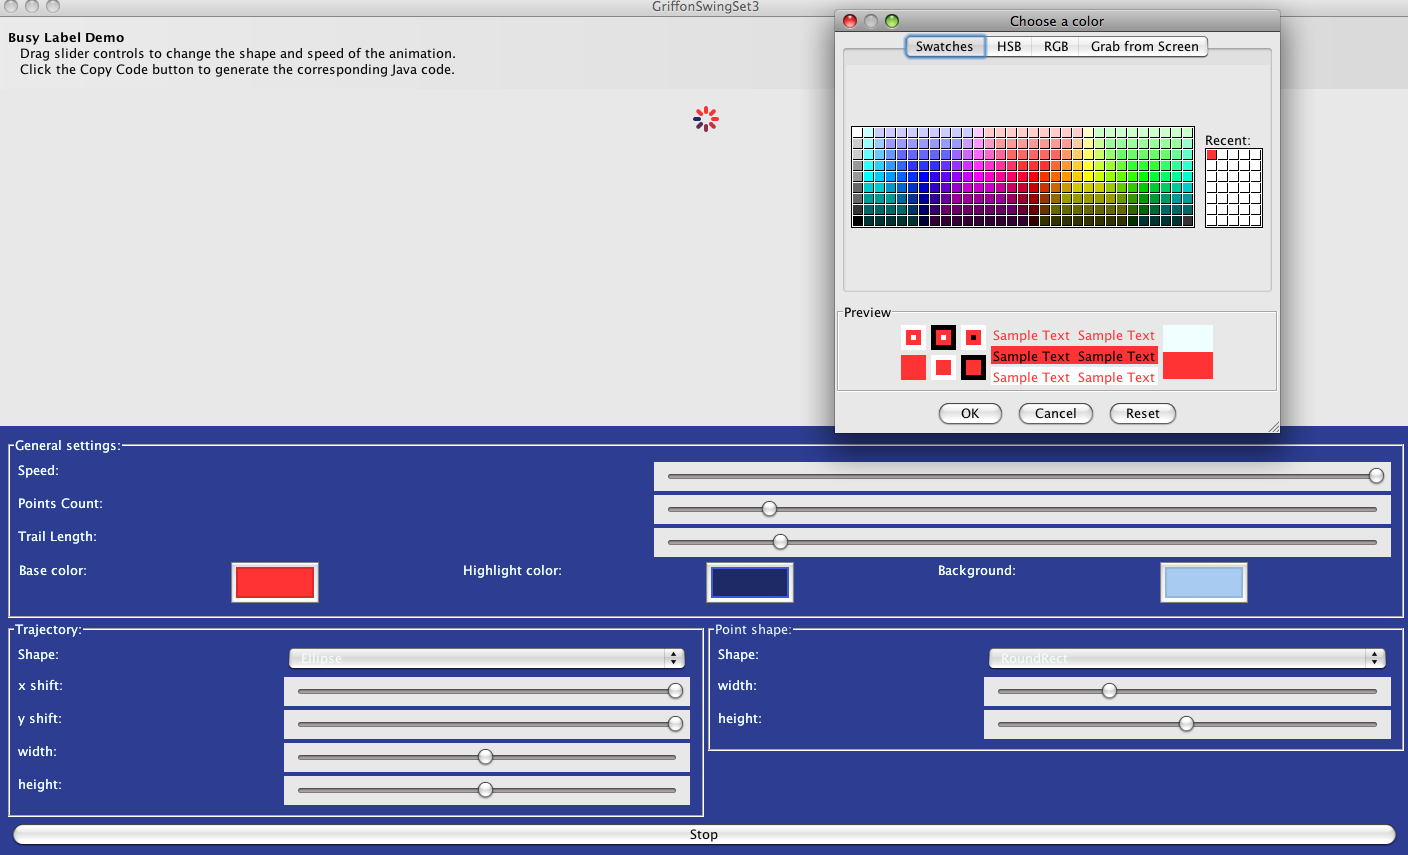Viewport: 1408px width, 855px height.
Task: Cancel the color chooser dialog
Action: click(1055, 414)
